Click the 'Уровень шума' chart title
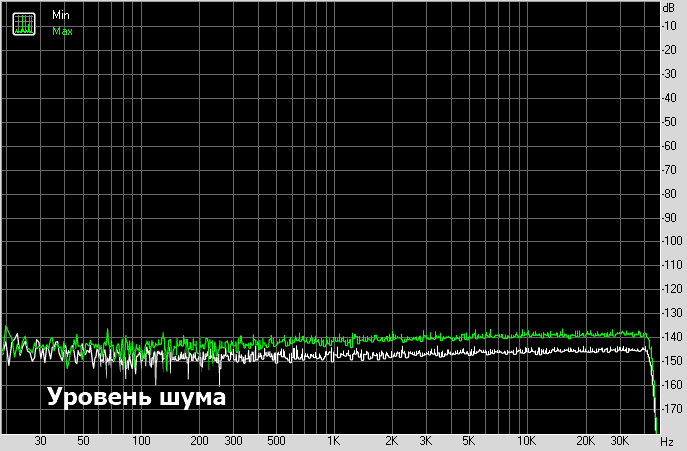 coord(136,397)
